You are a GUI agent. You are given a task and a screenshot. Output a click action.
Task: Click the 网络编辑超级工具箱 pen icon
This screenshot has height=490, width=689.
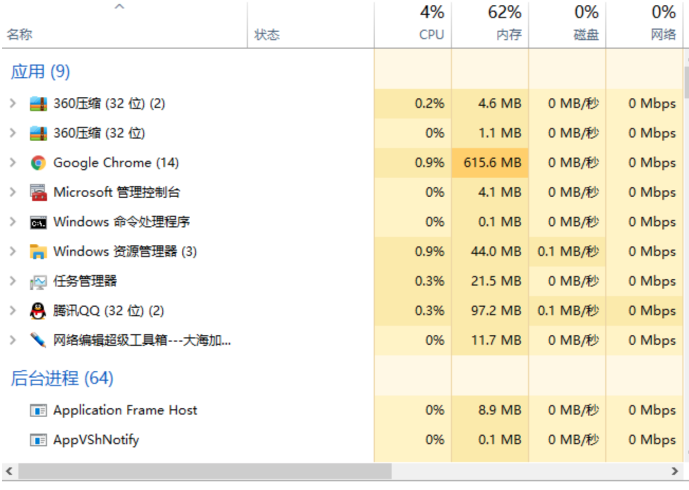coord(38,340)
